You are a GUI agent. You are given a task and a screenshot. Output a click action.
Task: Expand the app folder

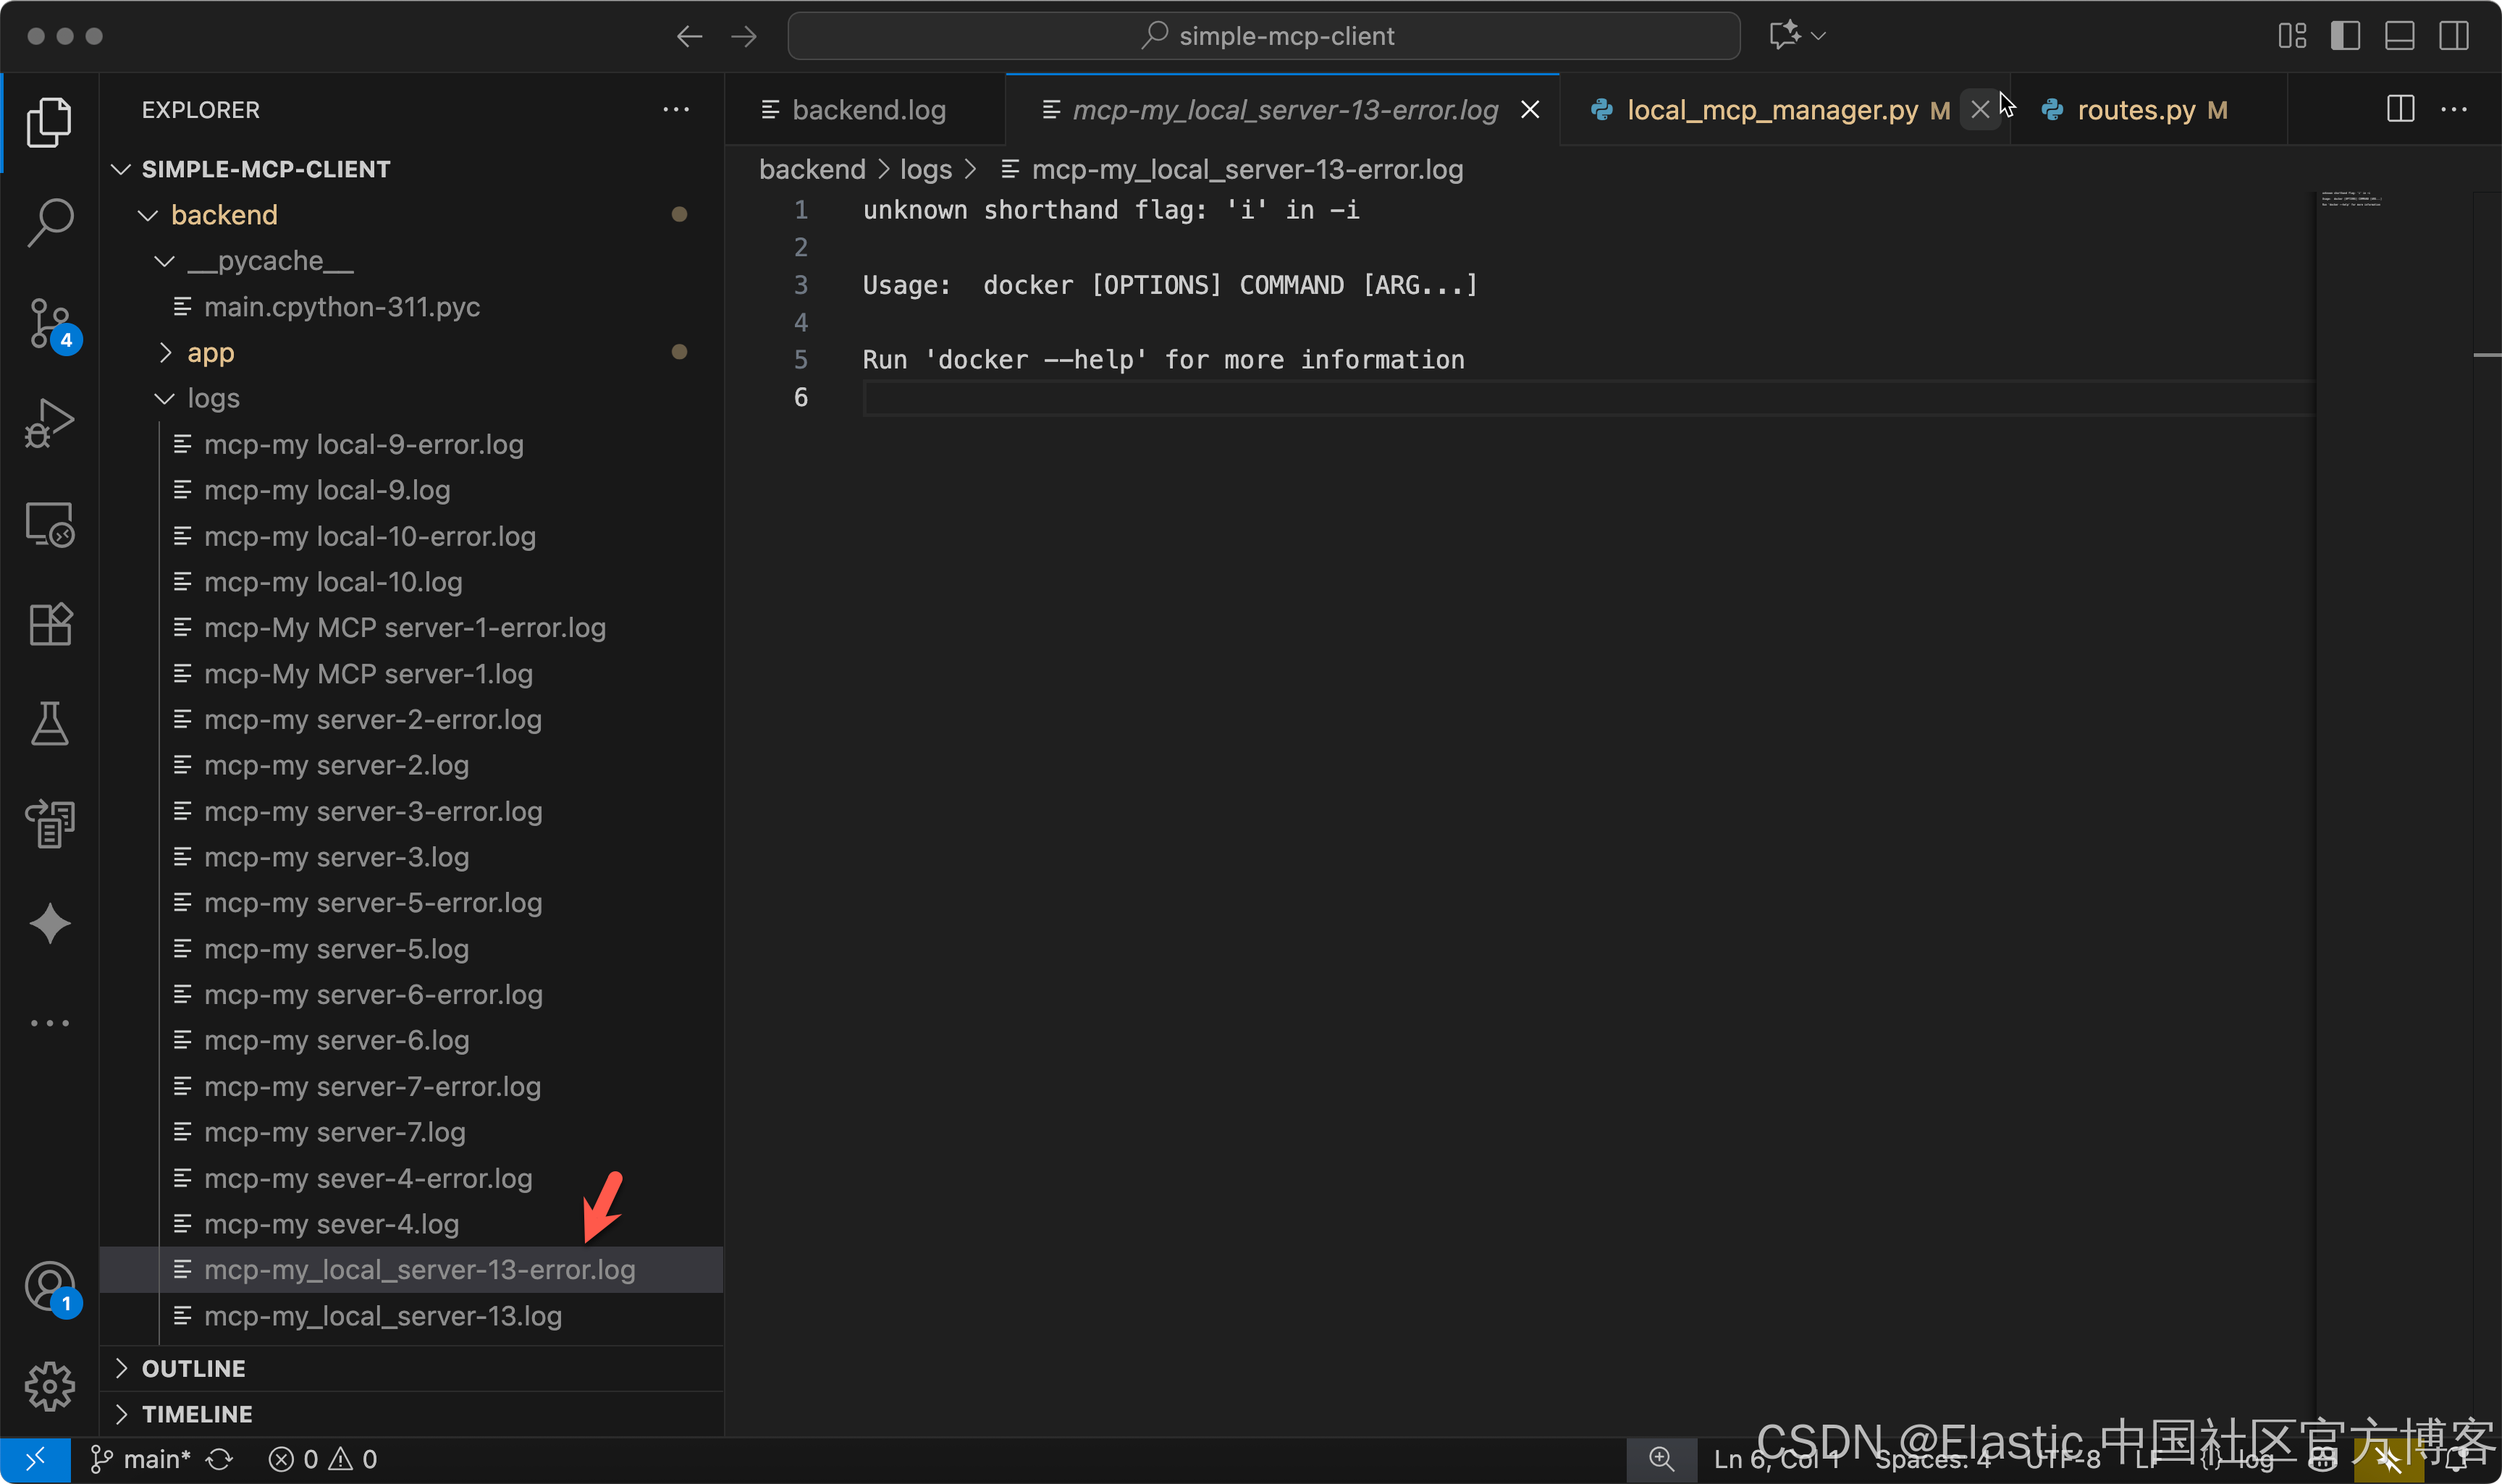(x=210, y=352)
